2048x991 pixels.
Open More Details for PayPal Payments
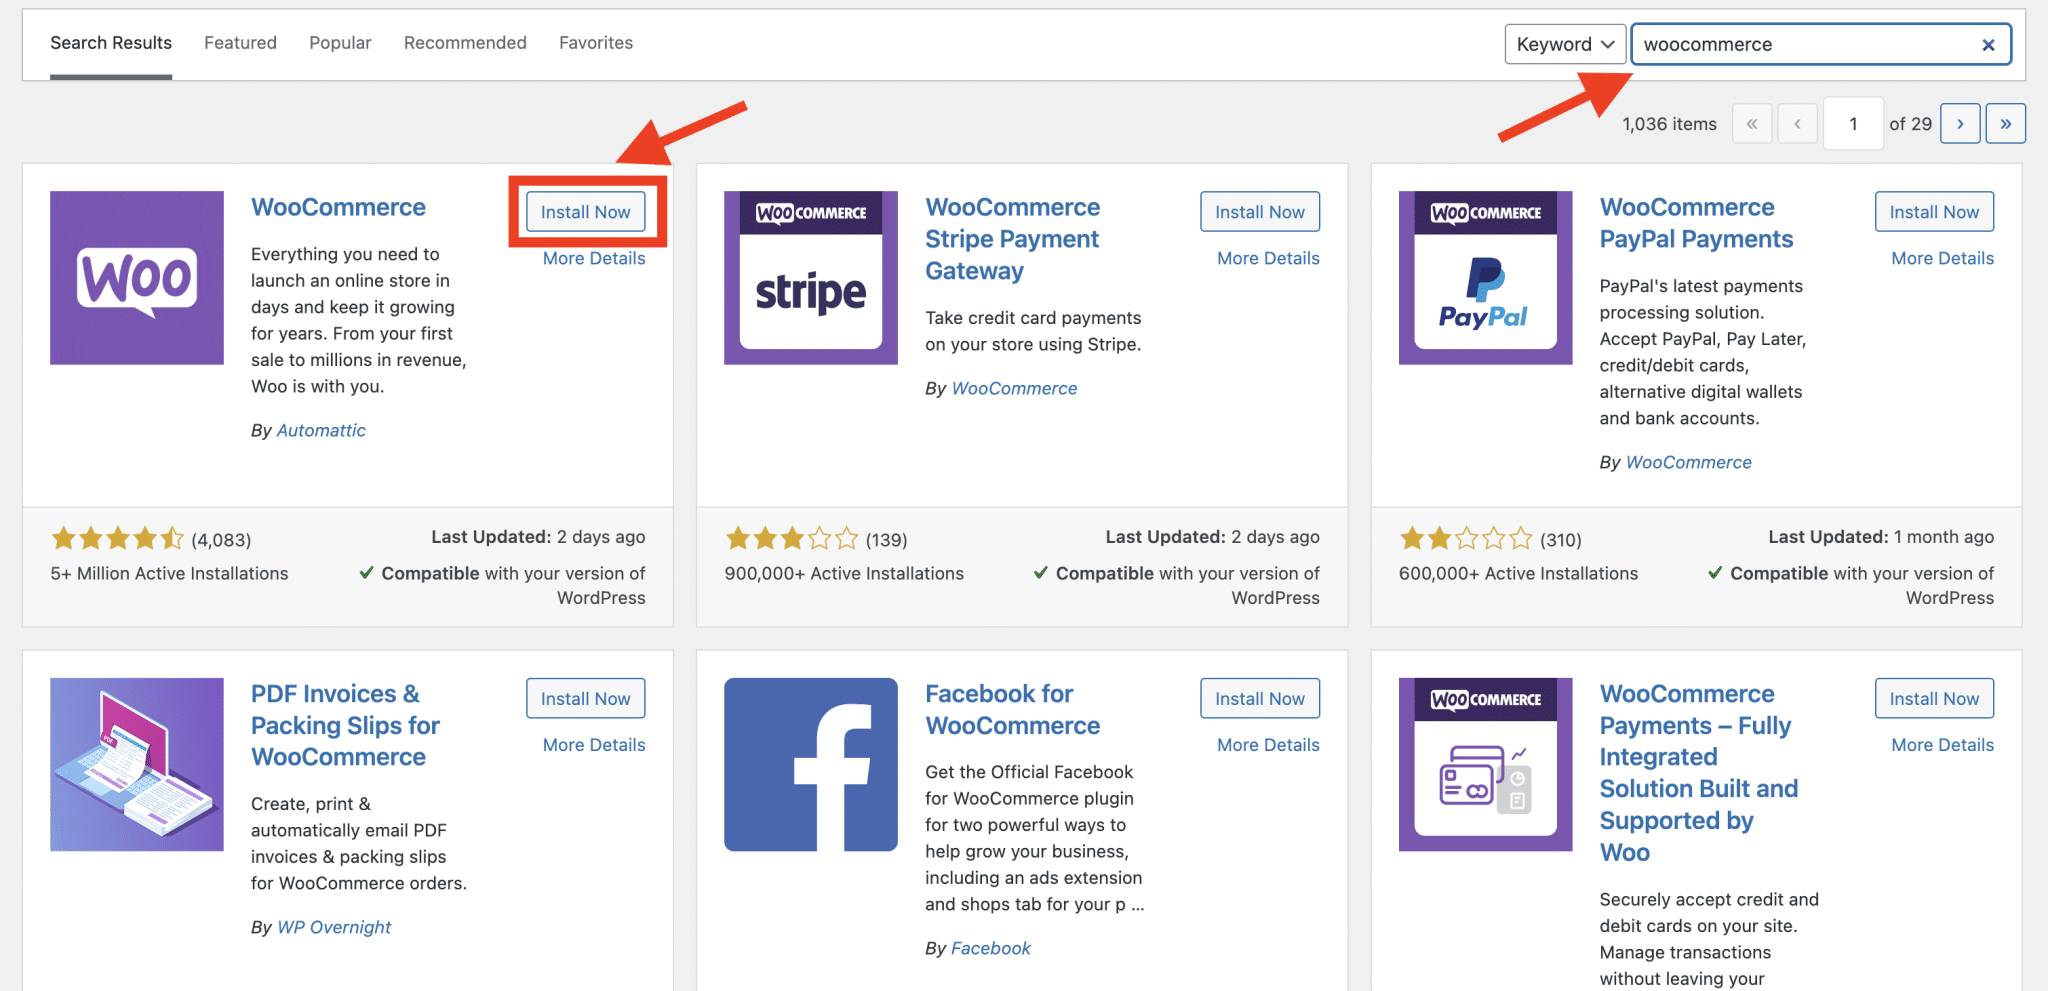1942,258
